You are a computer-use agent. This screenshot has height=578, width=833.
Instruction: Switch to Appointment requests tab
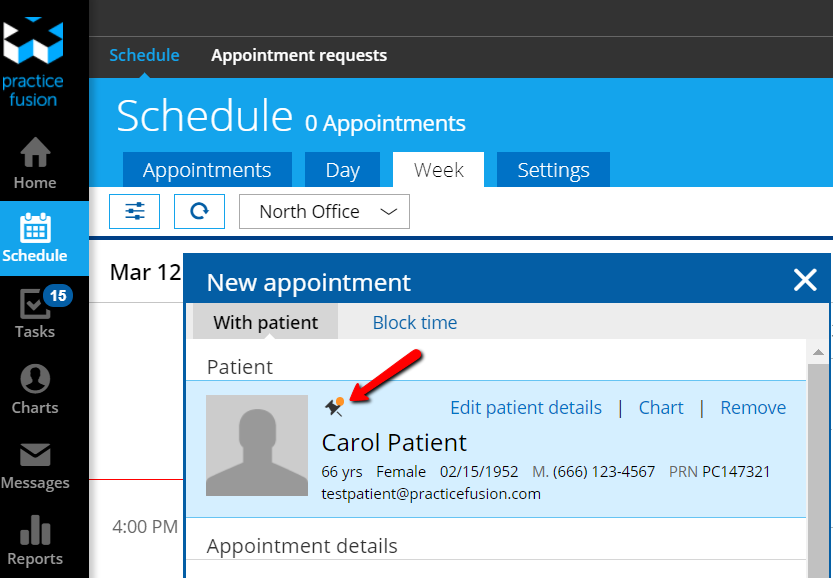(x=299, y=55)
